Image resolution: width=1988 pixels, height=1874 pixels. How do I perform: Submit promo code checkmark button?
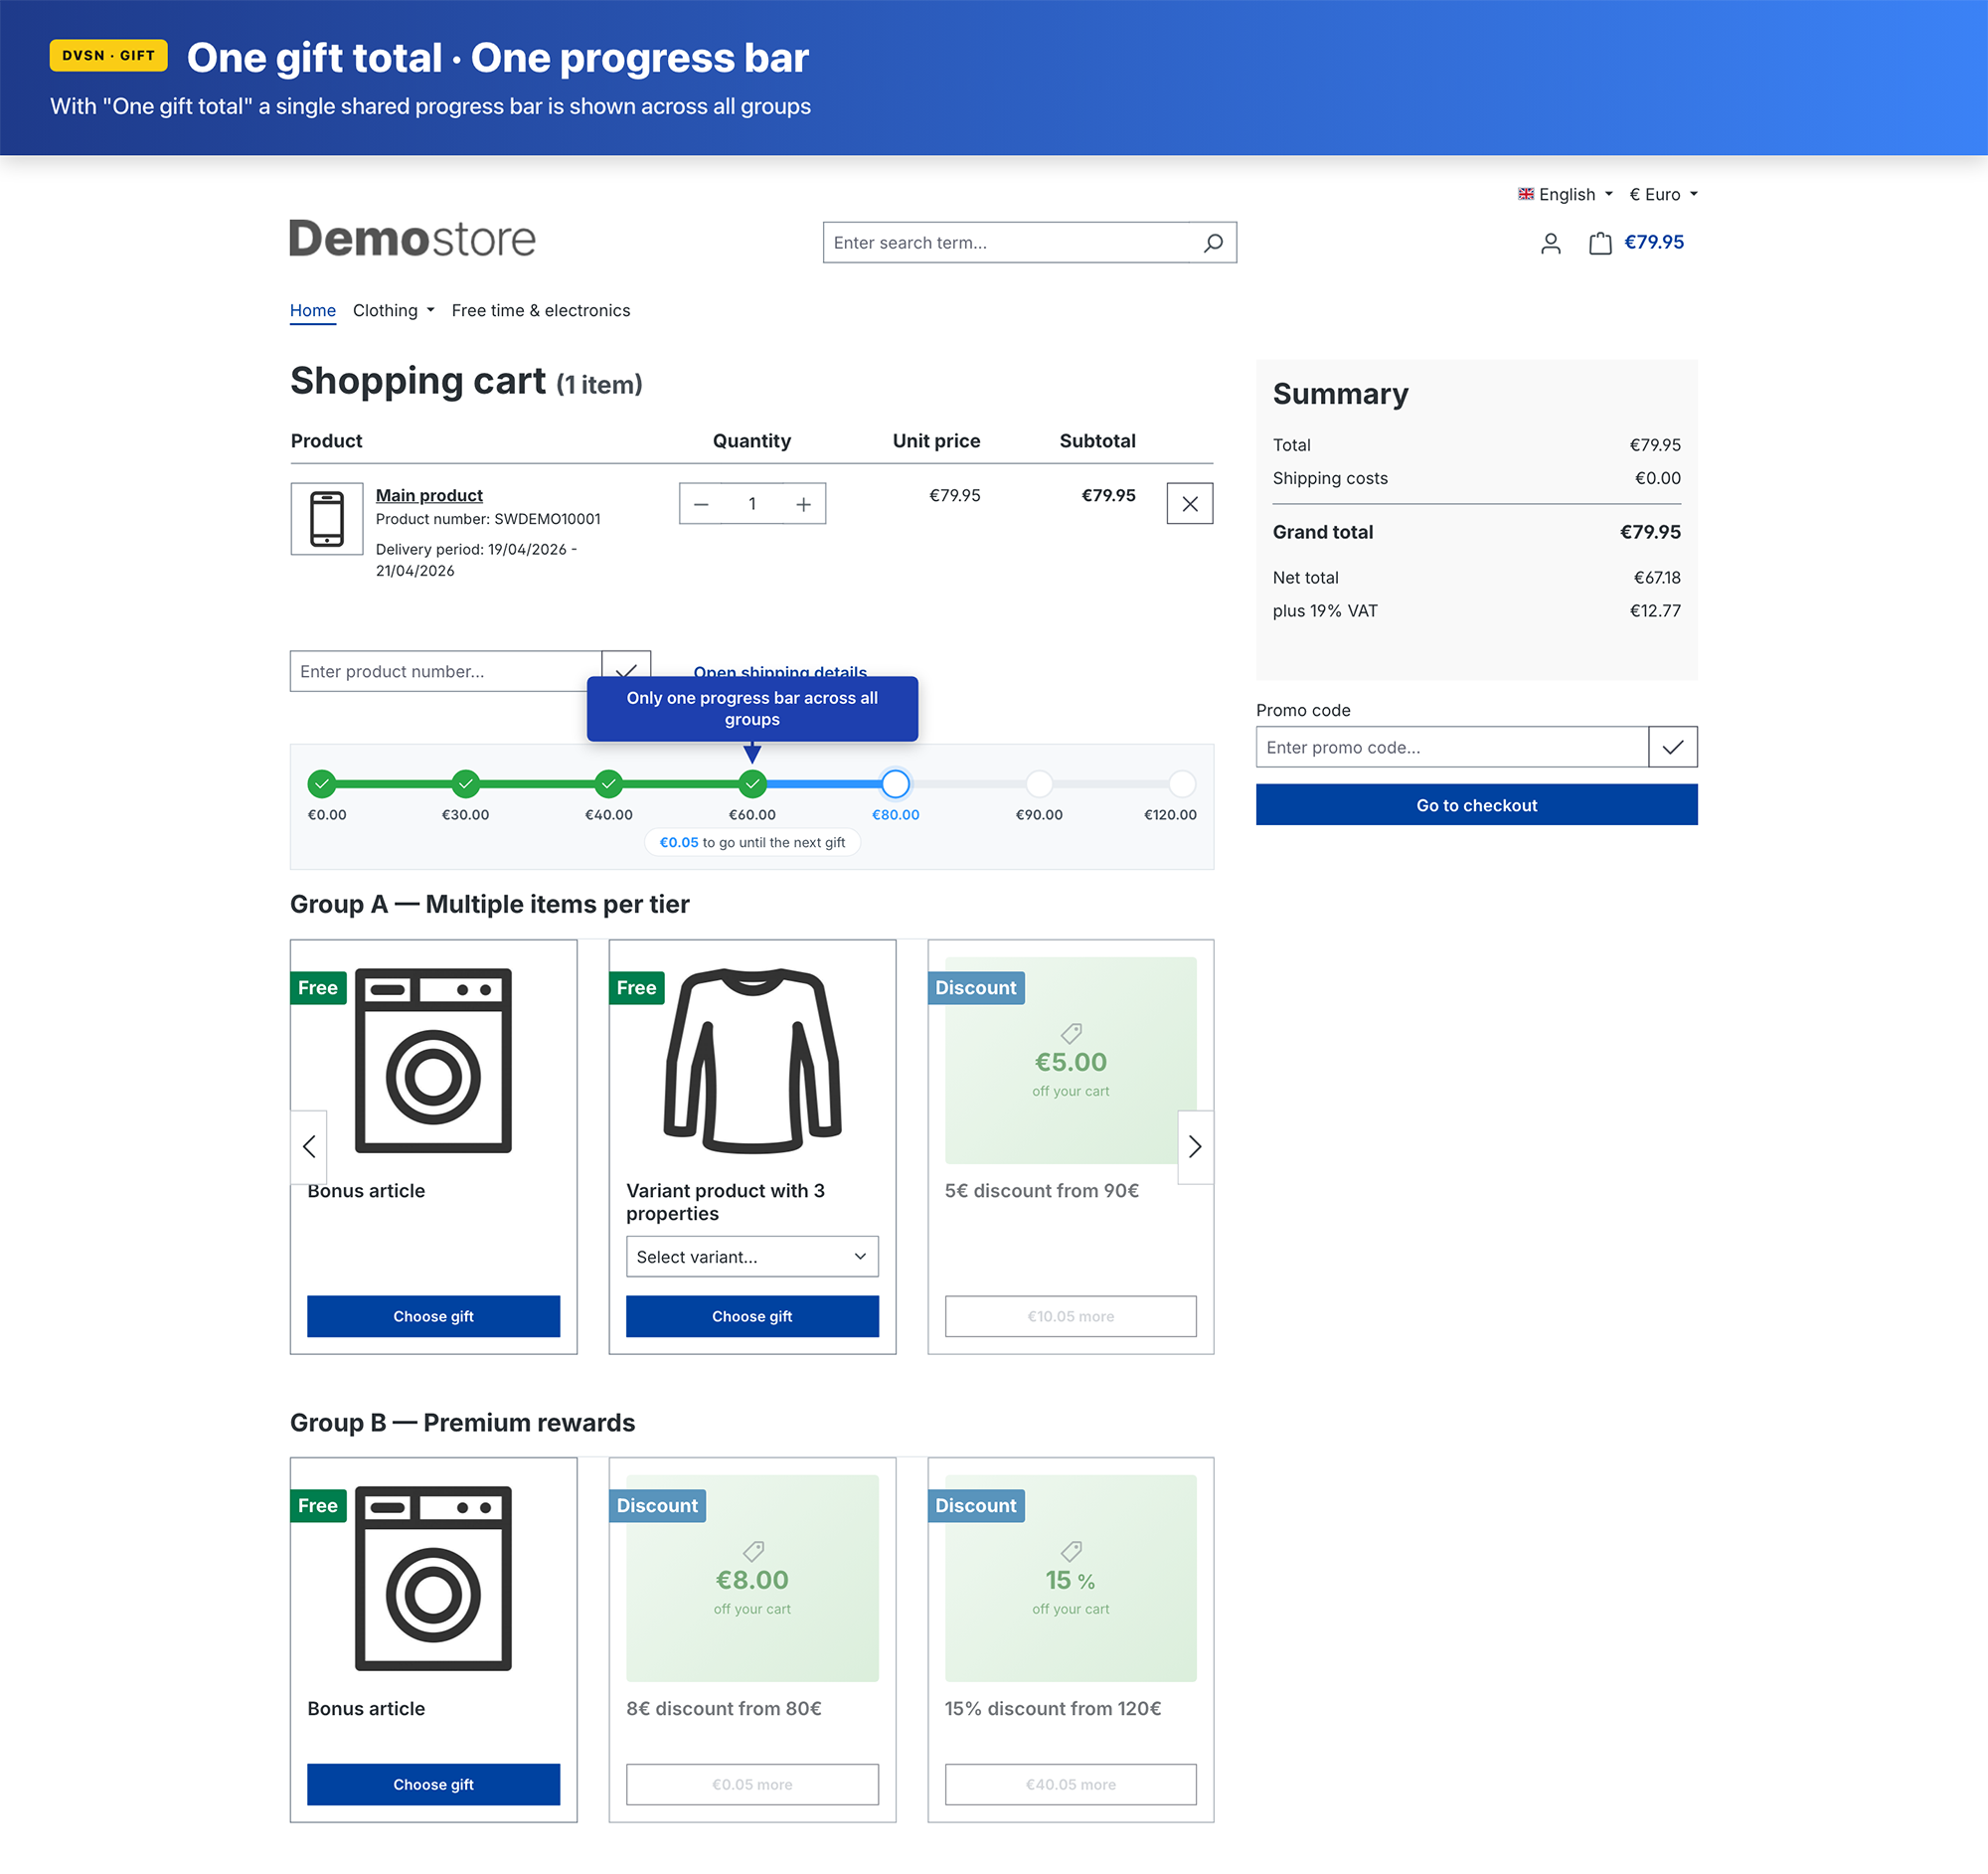(1672, 747)
